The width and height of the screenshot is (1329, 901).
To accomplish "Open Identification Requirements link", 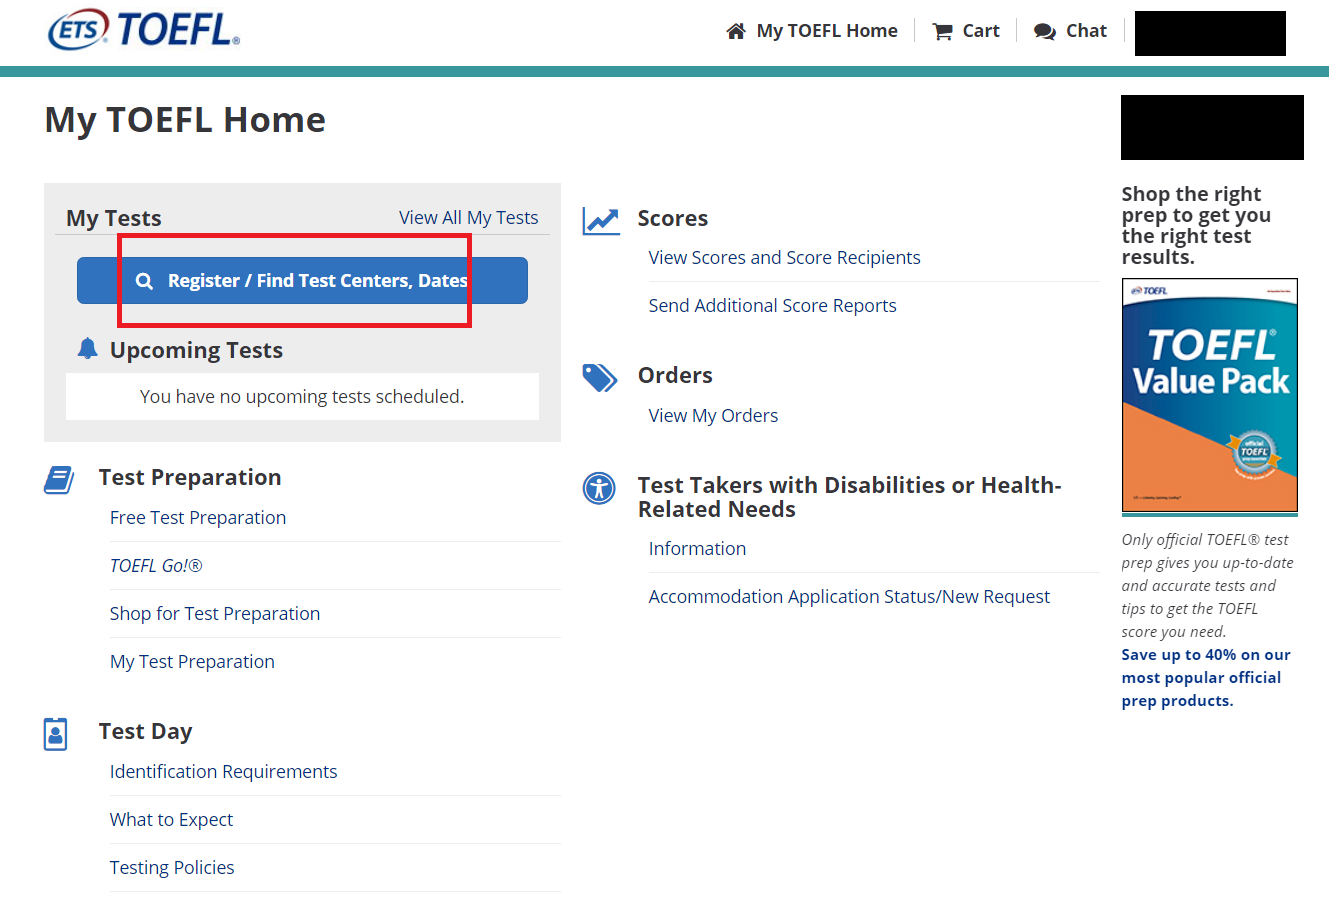I will tap(223, 771).
